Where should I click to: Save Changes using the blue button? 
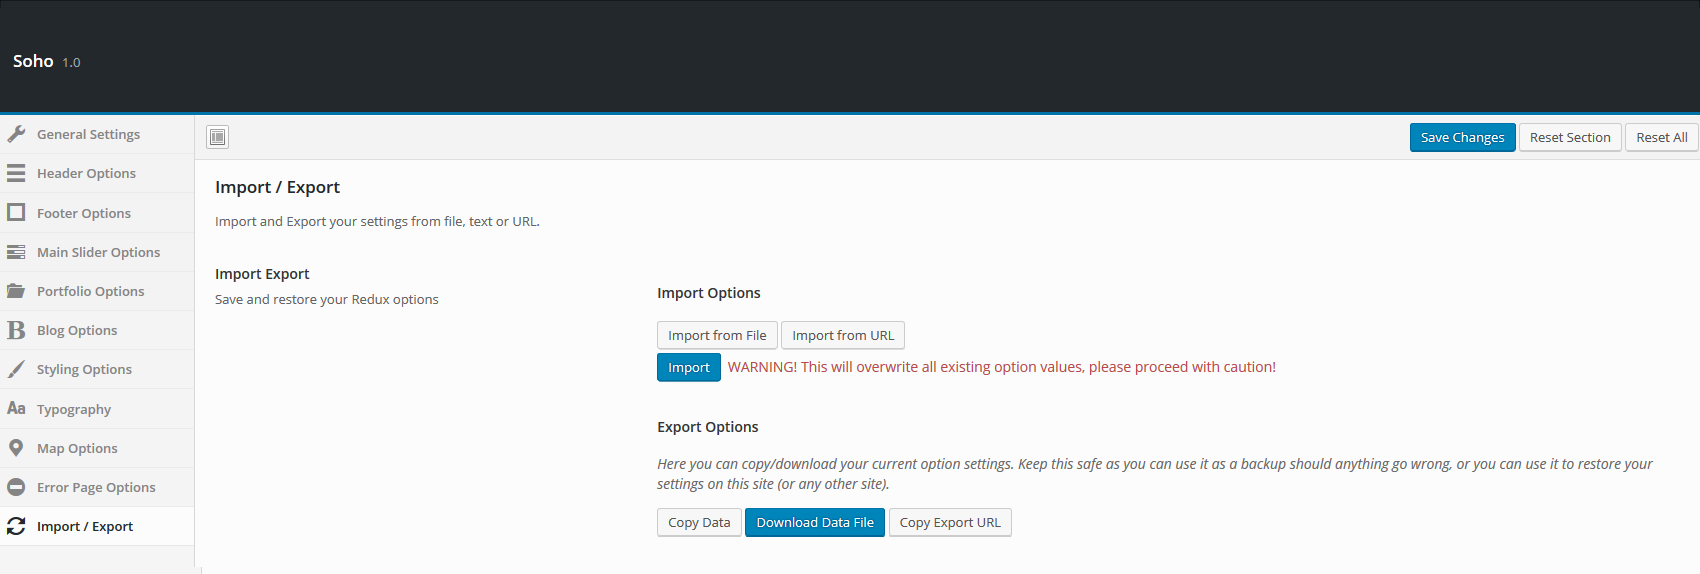coord(1462,137)
